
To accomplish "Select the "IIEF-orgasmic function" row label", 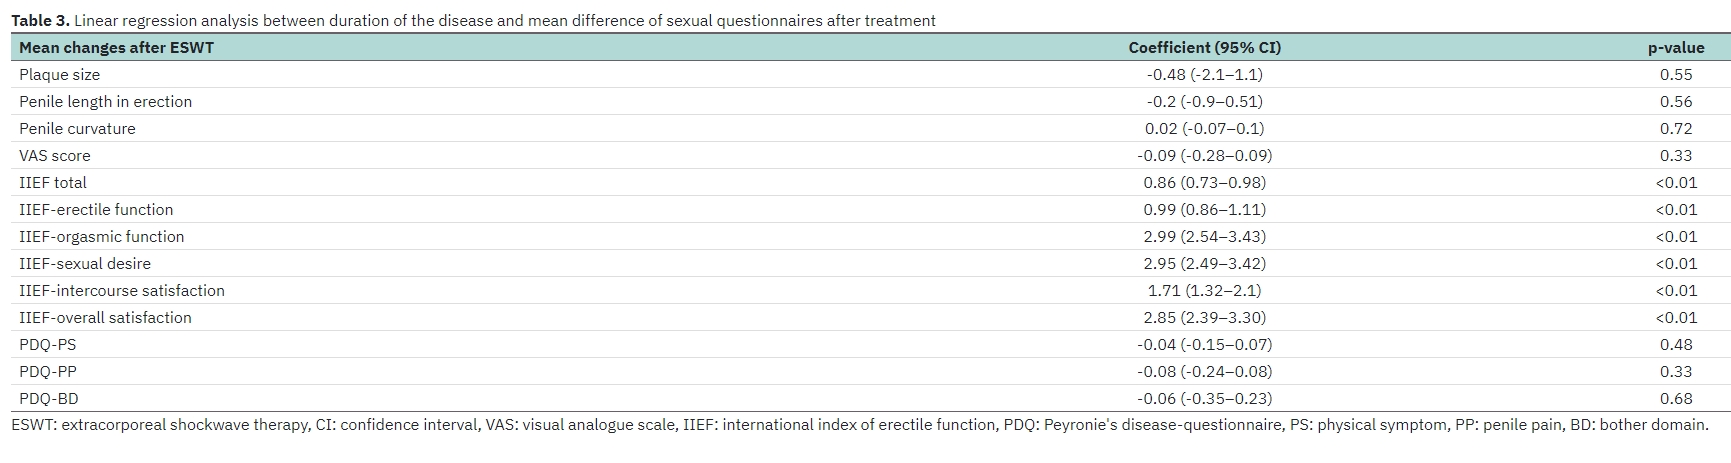I will [101, 237].
